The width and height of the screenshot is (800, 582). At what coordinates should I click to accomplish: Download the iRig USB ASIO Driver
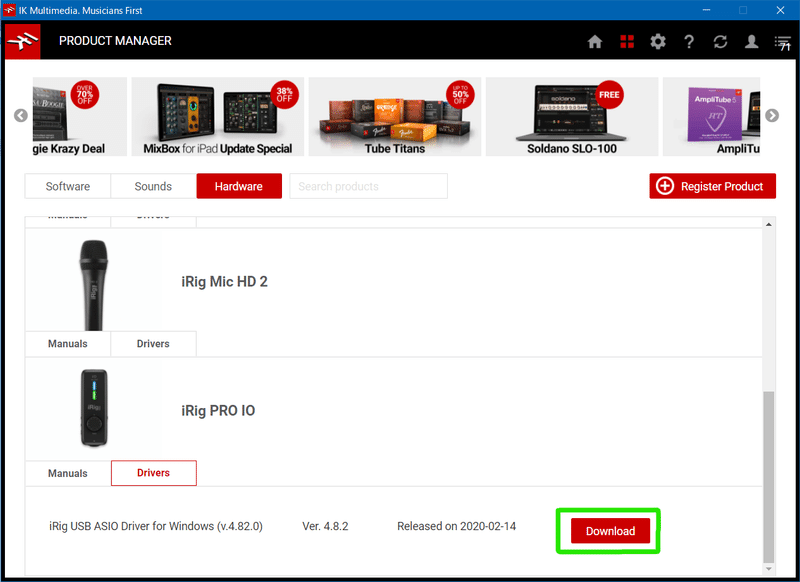click(610, 531)
